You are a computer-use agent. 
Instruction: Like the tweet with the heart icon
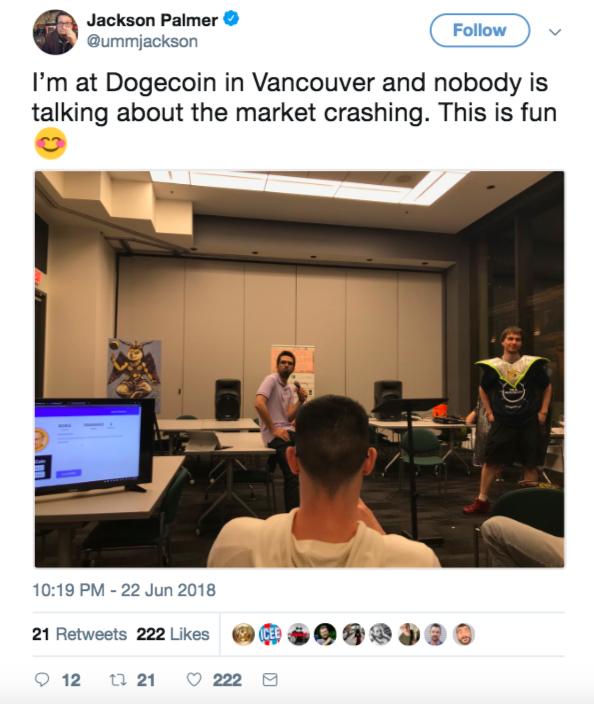[x=194, y=680]
